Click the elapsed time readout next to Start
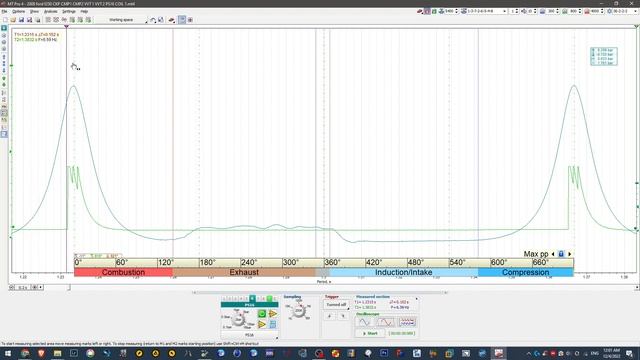 pyautogui.click(x=402, y=333)
